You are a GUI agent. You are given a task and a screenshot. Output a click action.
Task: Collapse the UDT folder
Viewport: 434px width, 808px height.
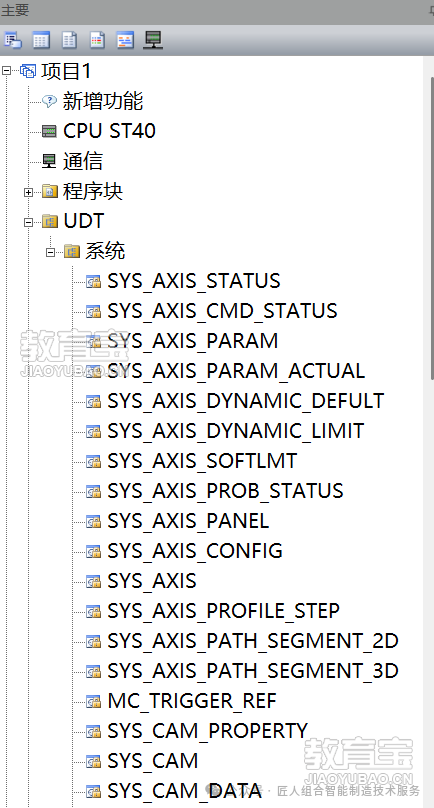pos(28,222)
